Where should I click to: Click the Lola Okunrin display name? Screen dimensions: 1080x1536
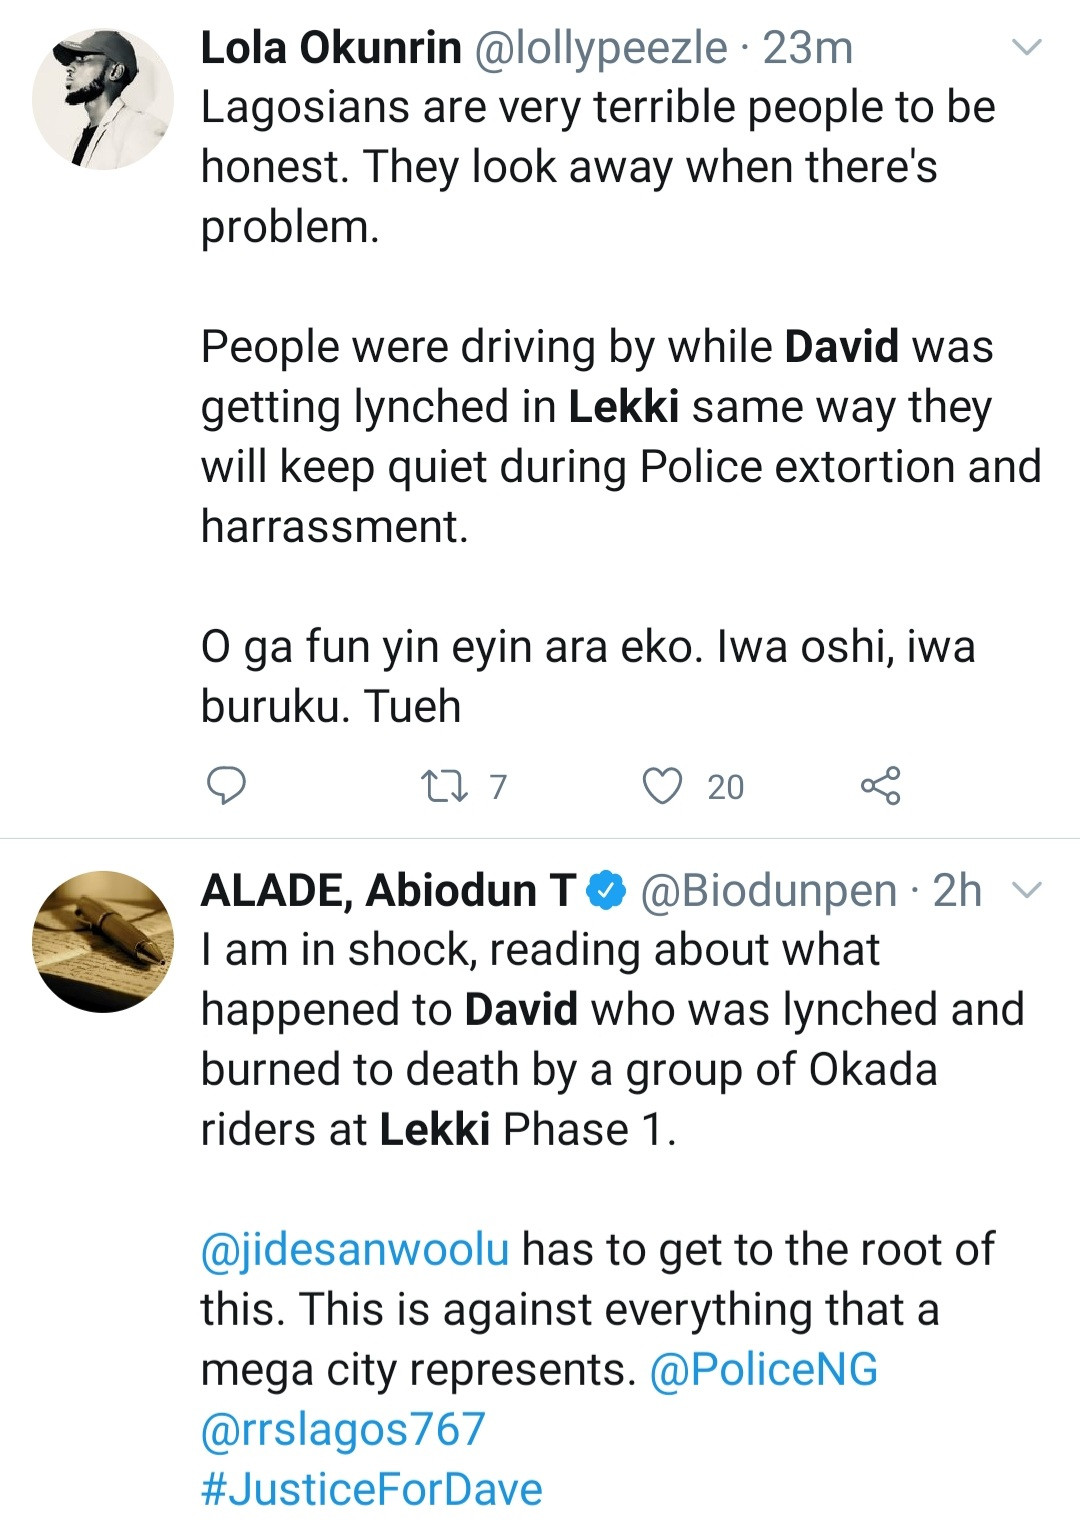[331, 47]
